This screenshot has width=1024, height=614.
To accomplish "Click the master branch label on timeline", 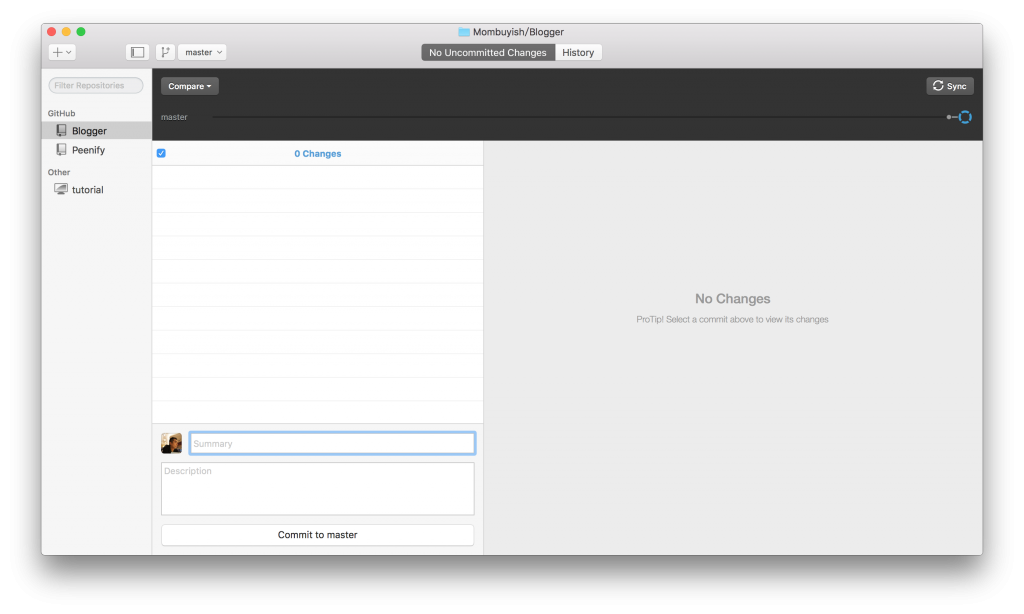I will (x=174, y=117).
